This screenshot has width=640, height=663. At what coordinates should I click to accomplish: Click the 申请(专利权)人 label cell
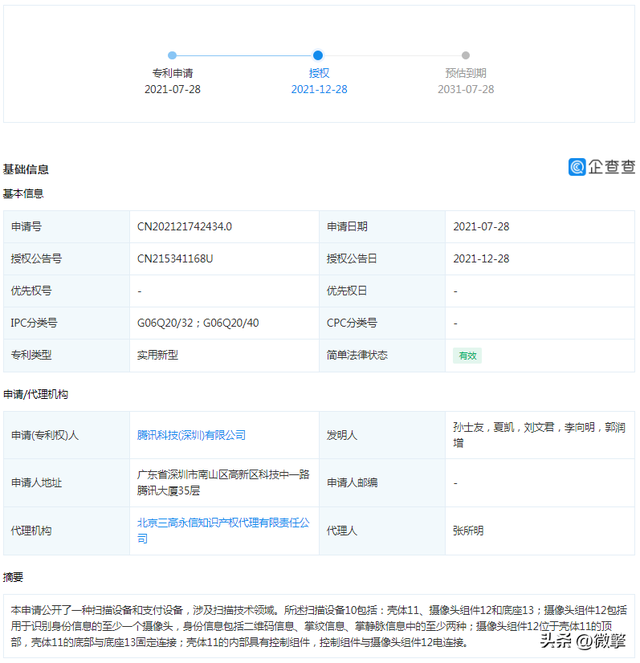(66, 435)
